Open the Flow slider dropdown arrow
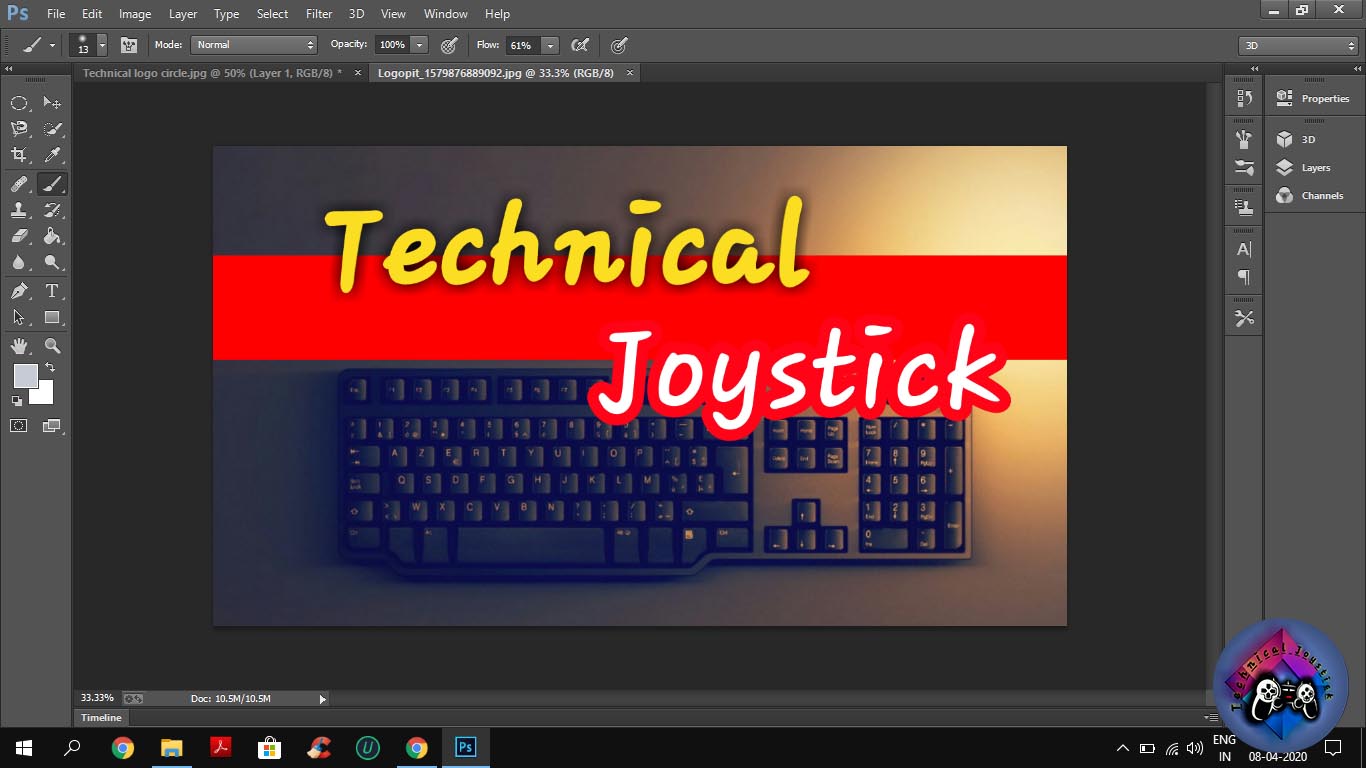1366x768 pixels. [550, 45]
